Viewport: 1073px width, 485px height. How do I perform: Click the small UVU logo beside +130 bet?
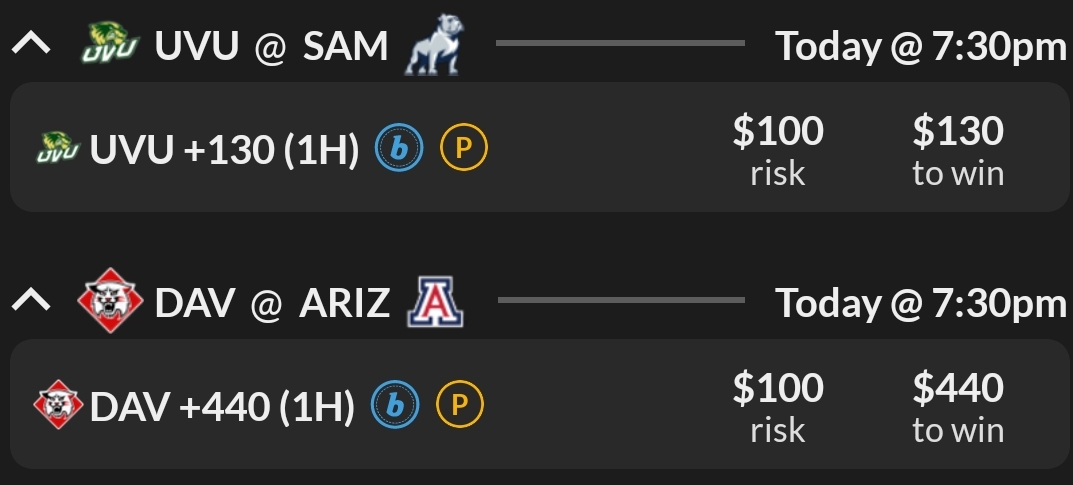tap(58, 150)
